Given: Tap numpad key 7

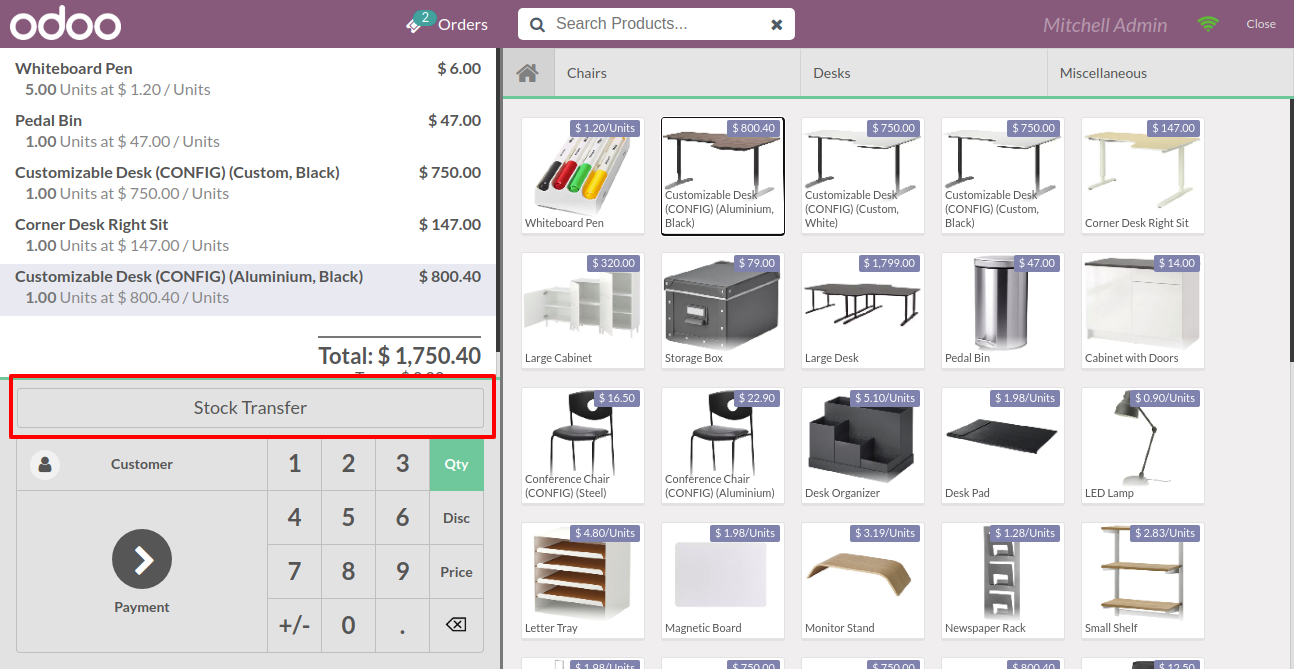Looking at the screenshot, I should click(x=294, y=572).
